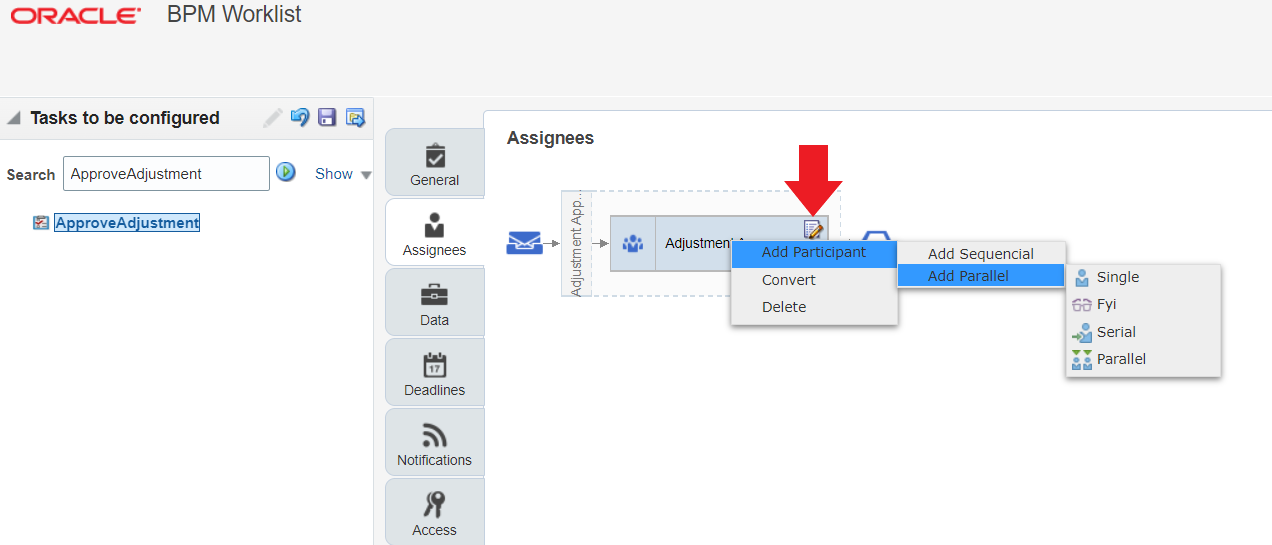Choose Add Participant in context menu

814,252
